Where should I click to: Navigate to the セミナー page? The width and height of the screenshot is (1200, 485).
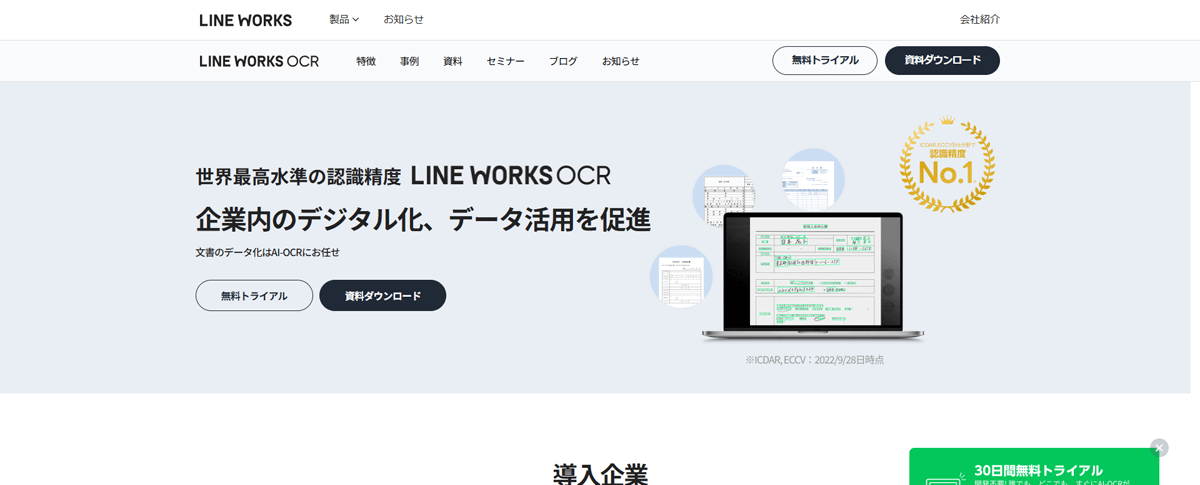pyautogui.click(x=505, y=61)
